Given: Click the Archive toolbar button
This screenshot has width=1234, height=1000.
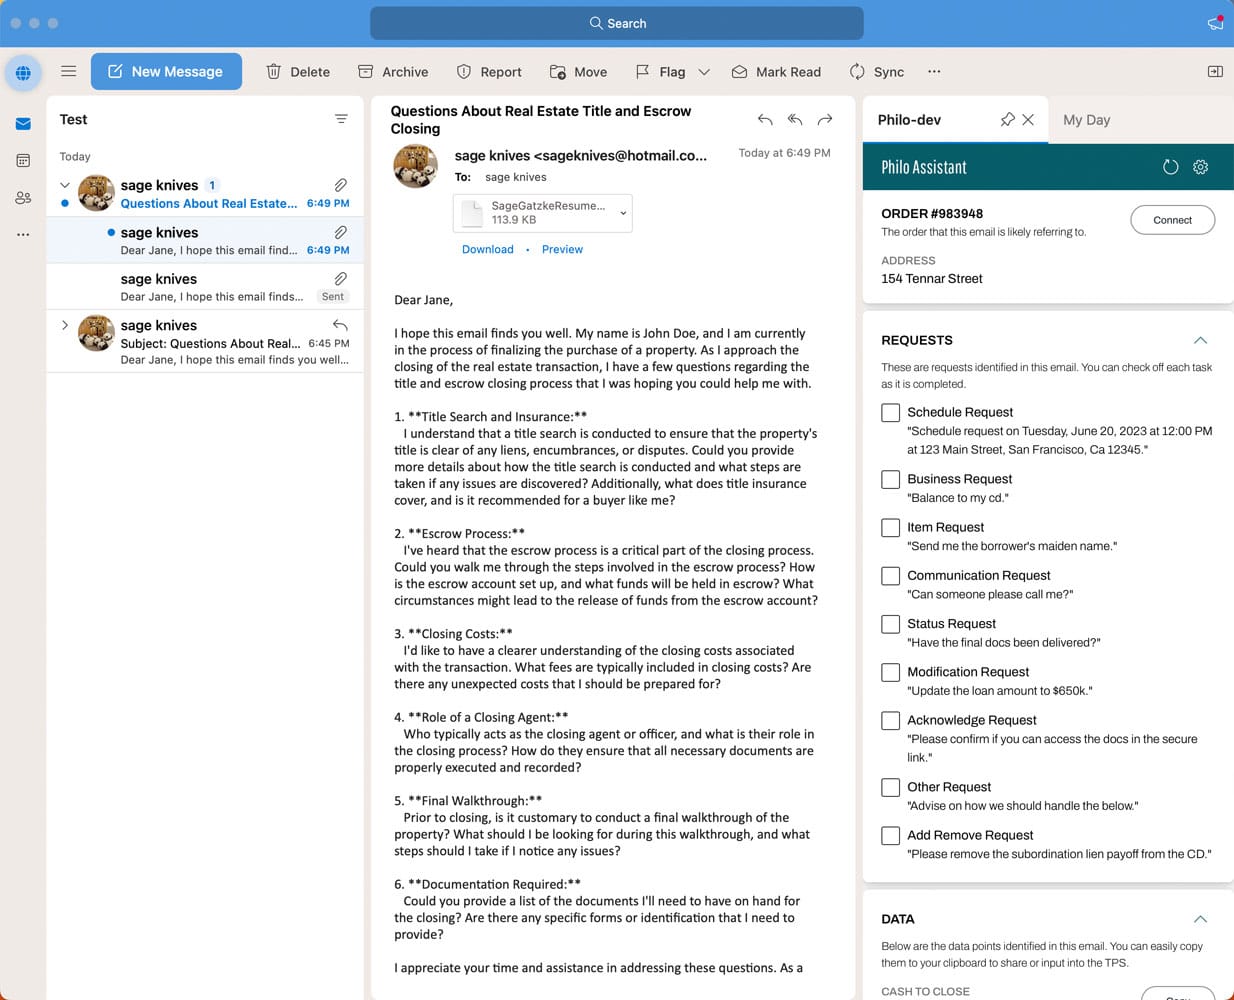Looking at the screenshot, I should (x=393, y=72).
